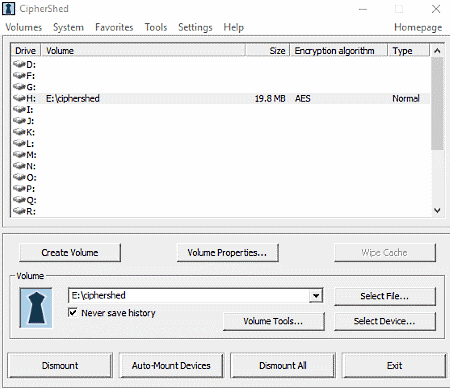This screenshot has height=389, width=450.
Task: Open the Tools menu
Action: [x=156, y=27]
